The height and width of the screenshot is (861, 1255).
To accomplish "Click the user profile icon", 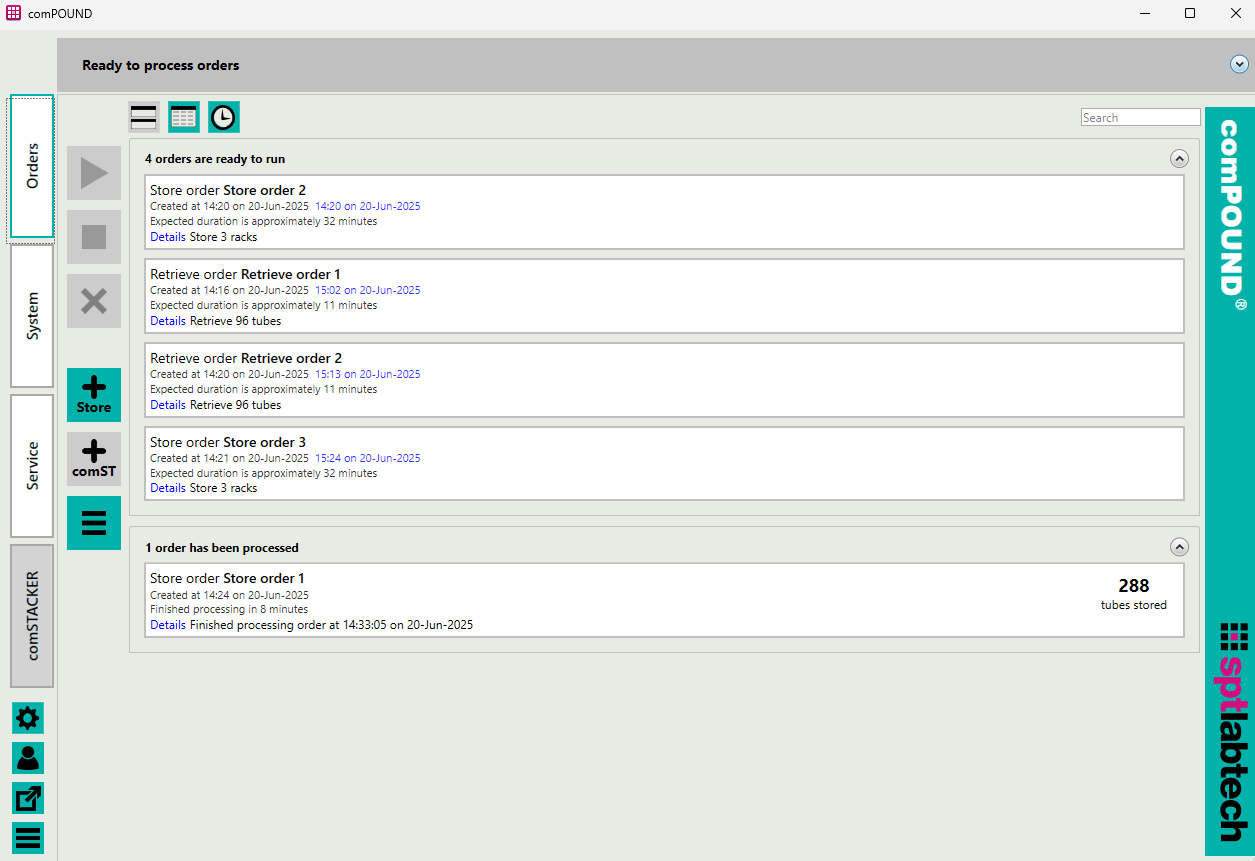I will point(28,758).
